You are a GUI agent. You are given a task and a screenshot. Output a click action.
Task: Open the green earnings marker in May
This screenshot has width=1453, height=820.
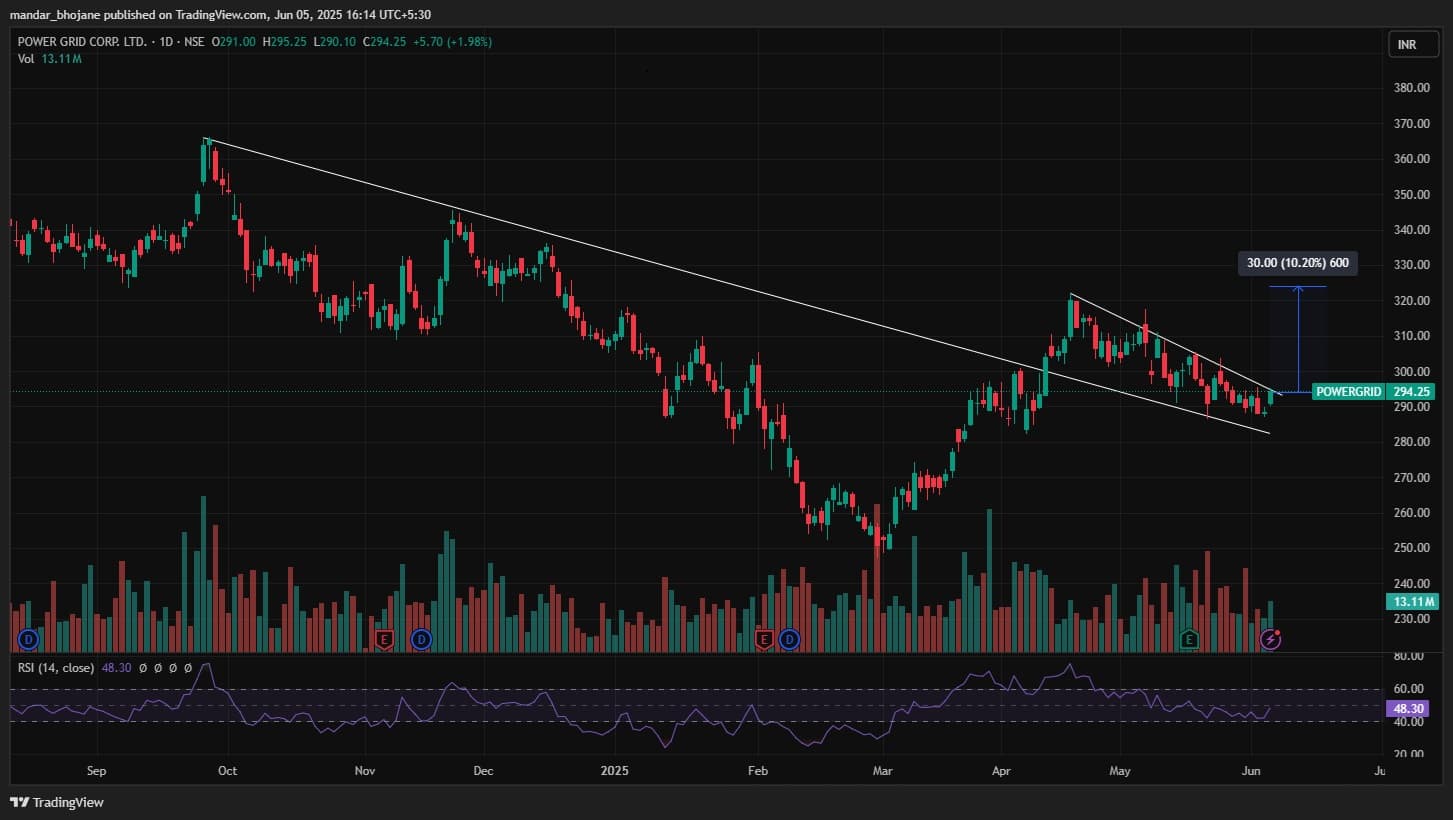coord(1189,638)
